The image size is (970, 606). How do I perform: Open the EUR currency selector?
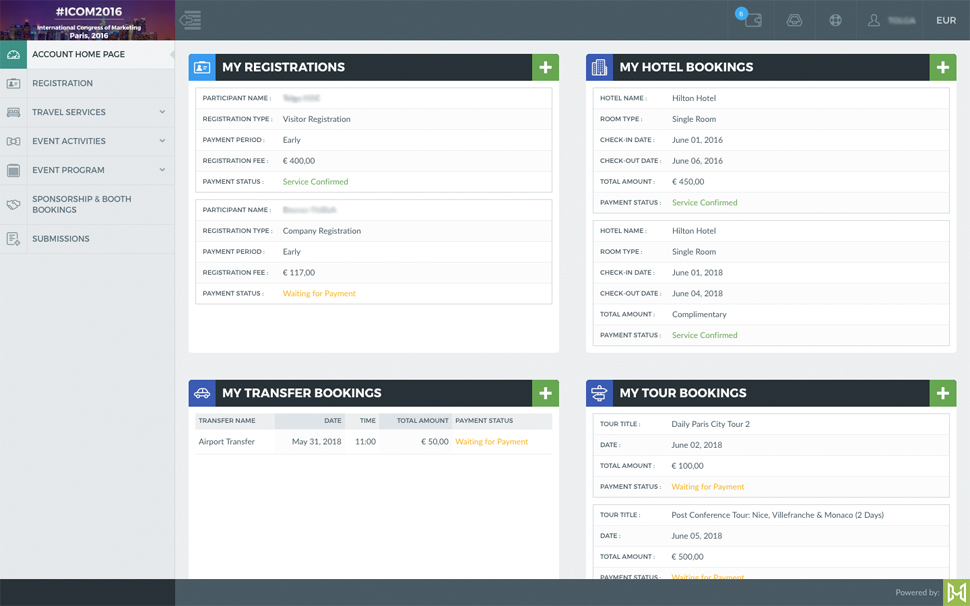point(946,20)
